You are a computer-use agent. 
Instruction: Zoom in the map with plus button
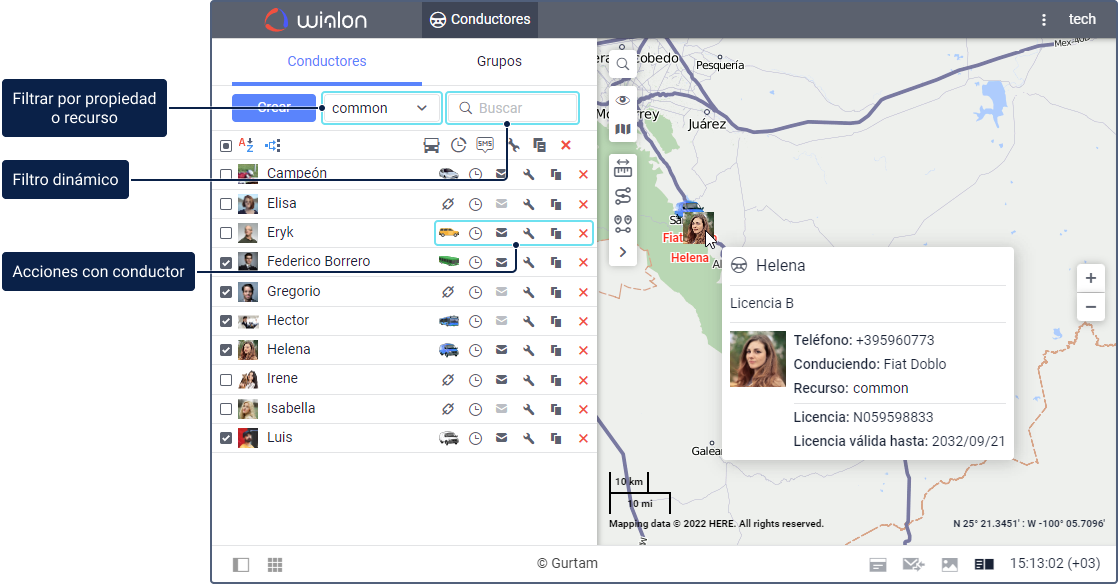point(1090,278)
